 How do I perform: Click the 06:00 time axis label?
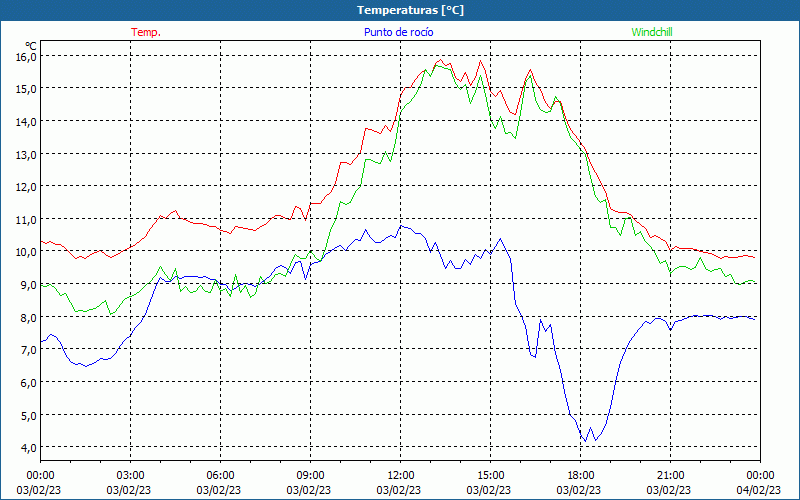point(219,476)
